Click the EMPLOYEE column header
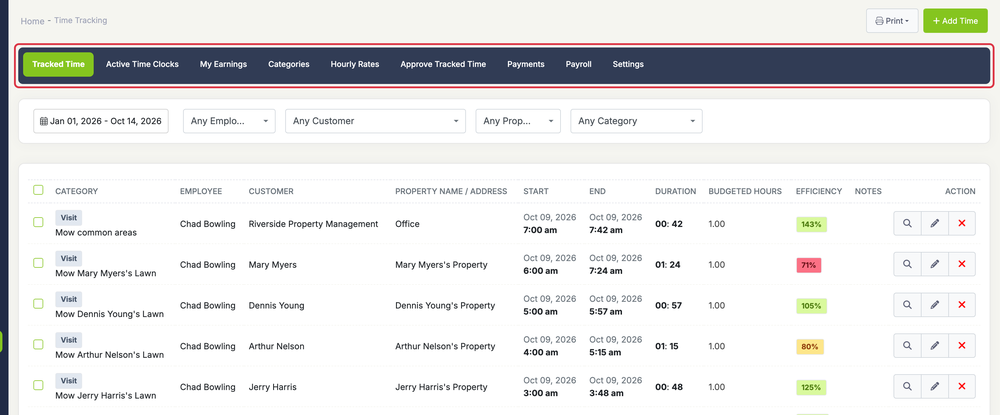The height and width of the screenshot is (415, 1000). (x=201, y=191)
